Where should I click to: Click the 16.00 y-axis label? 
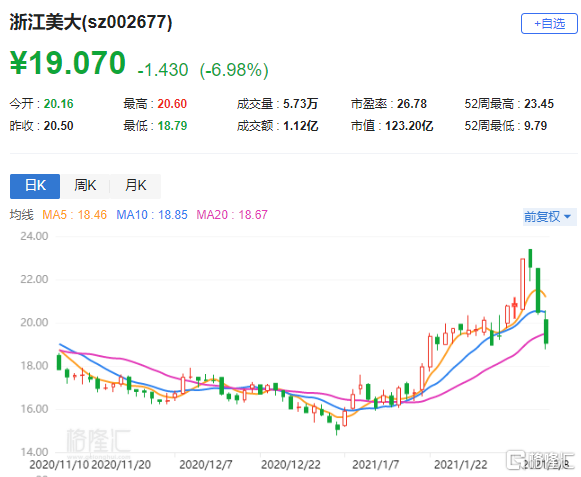click(x=34, y=409)
